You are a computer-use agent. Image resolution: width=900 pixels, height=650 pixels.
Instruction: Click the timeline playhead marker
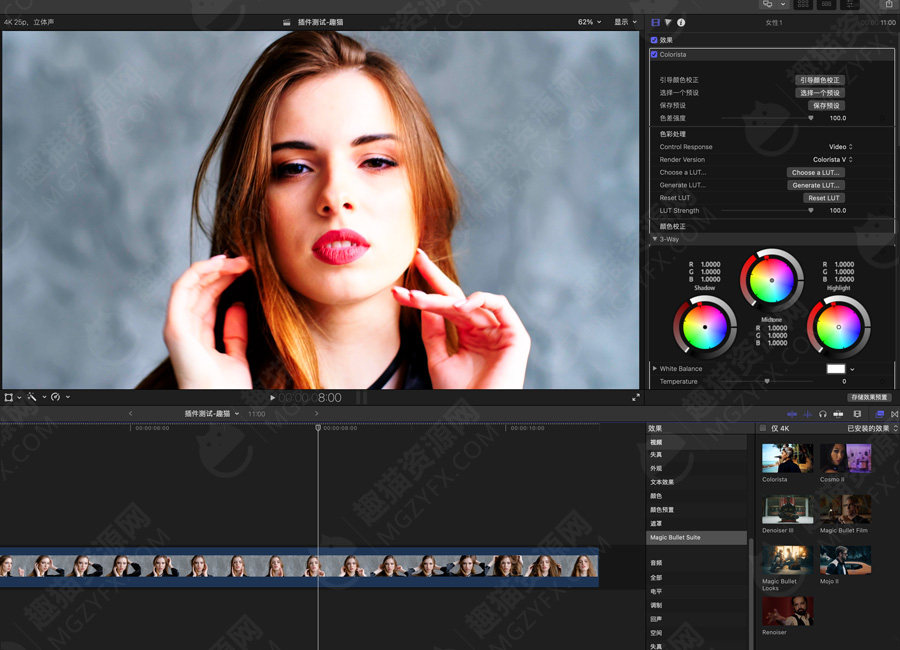pyautogui.click(x=318, y=428)
